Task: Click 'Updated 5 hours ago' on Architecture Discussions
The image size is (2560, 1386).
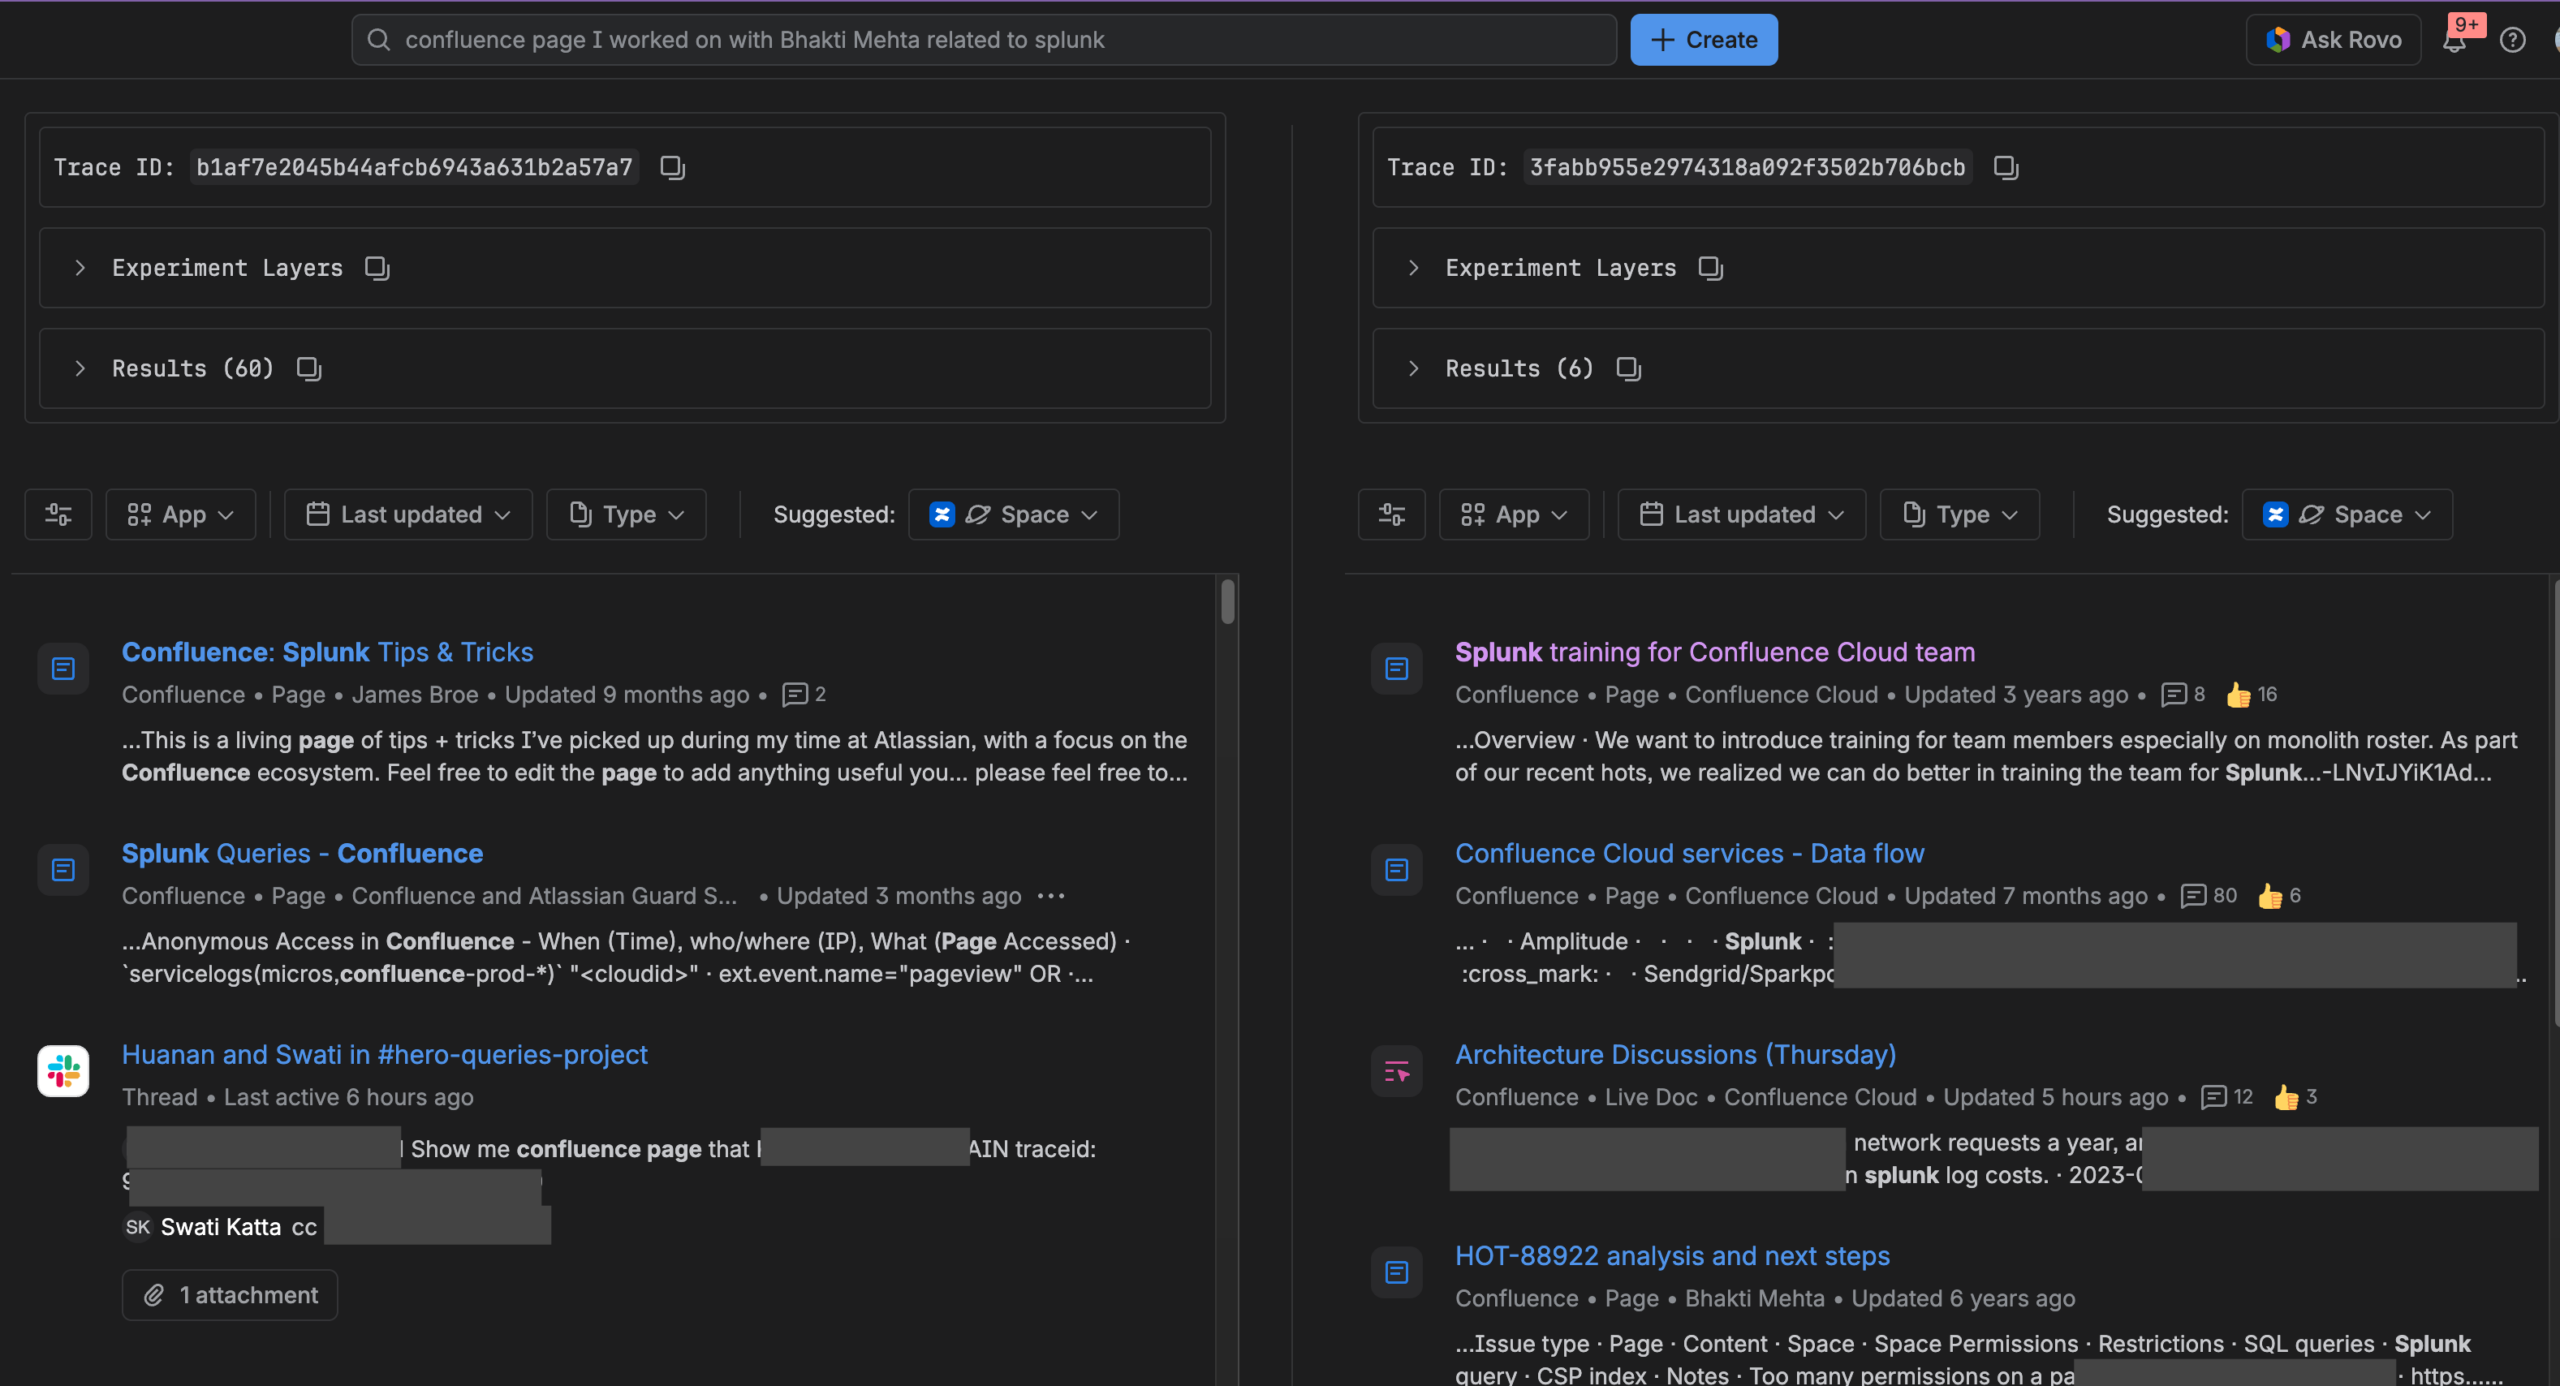Action: (2056, 1097)
